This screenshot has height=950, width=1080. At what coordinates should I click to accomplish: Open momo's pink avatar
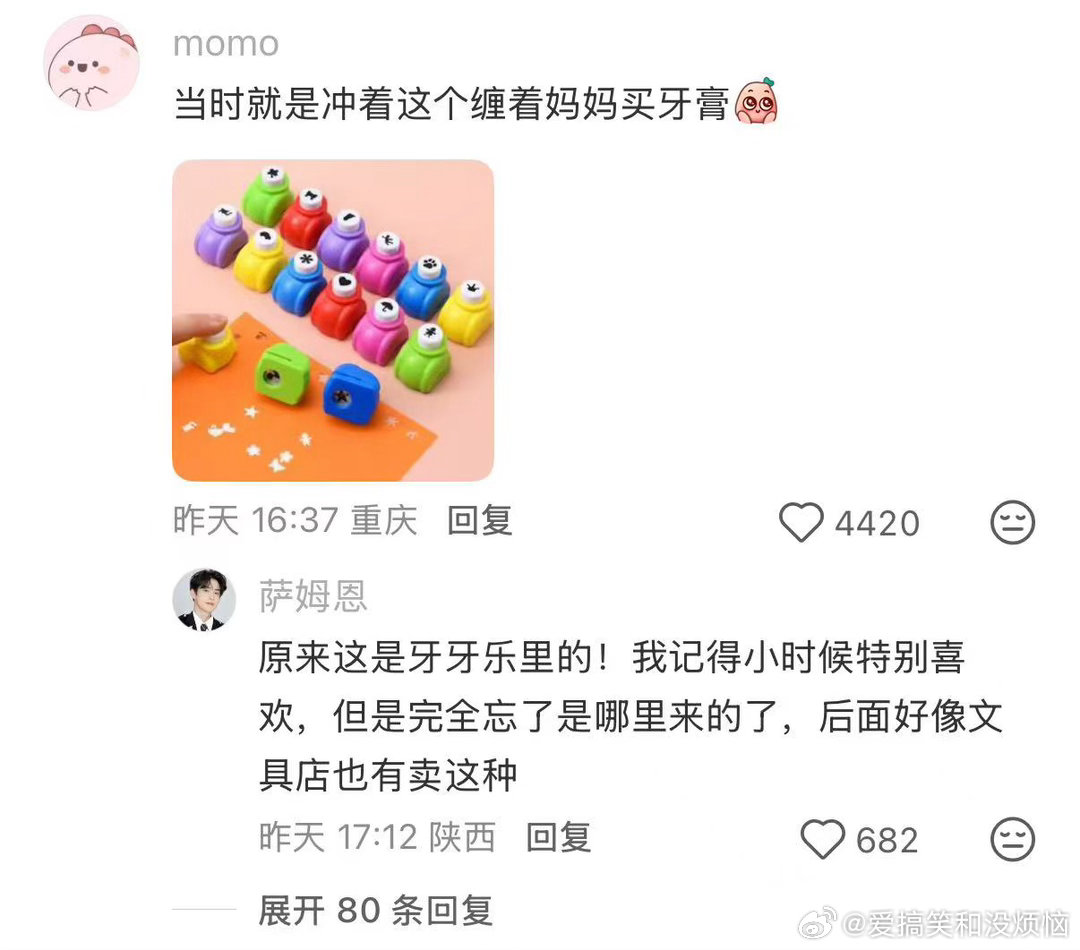[92, 63]
